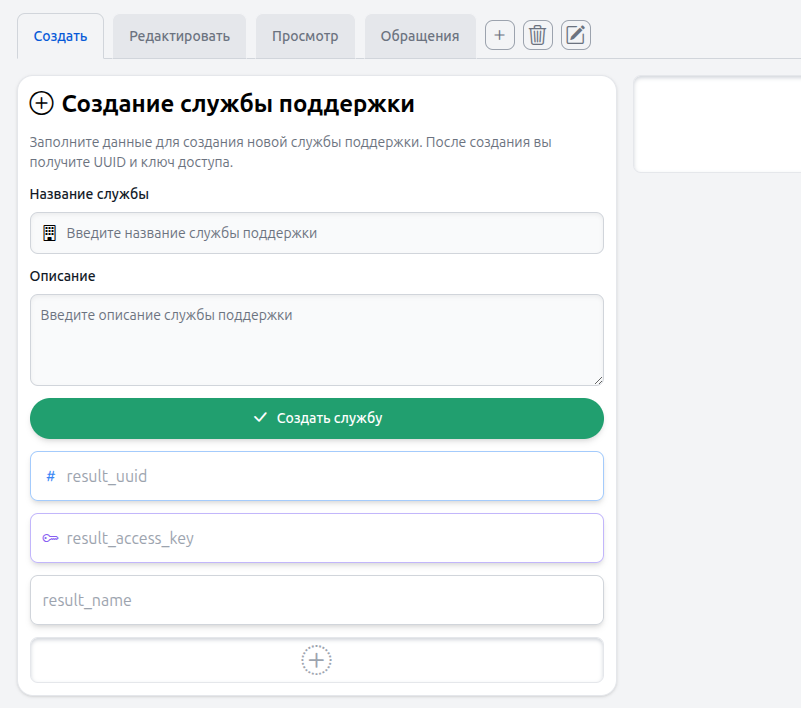This screenshot has width=801, height=708.
Task: Click the description text starting with Заполните данные
Action: [290, 152]
